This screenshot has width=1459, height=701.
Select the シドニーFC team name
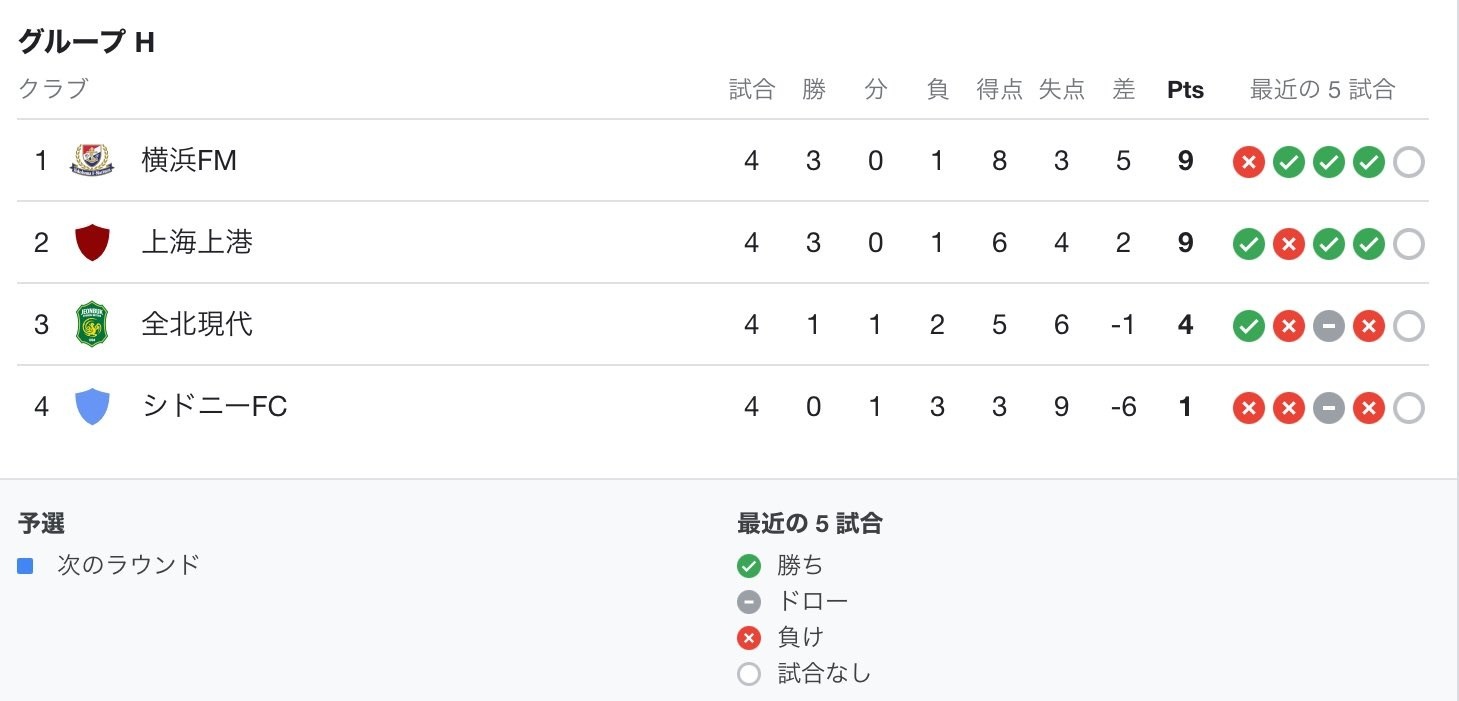[214, 407]
